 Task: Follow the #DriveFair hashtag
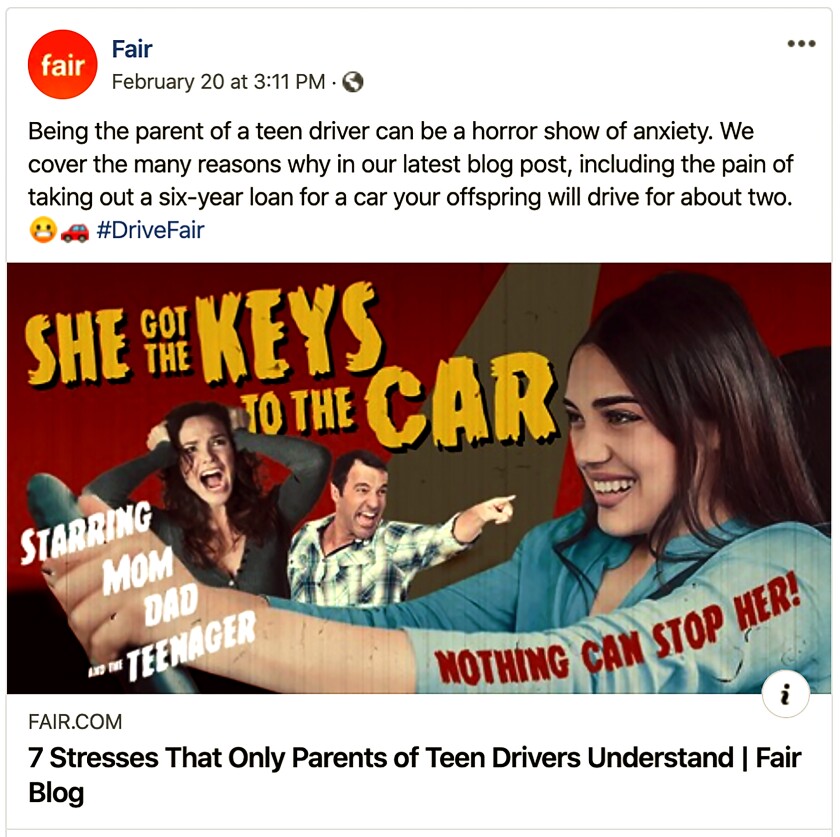[151, 230]
